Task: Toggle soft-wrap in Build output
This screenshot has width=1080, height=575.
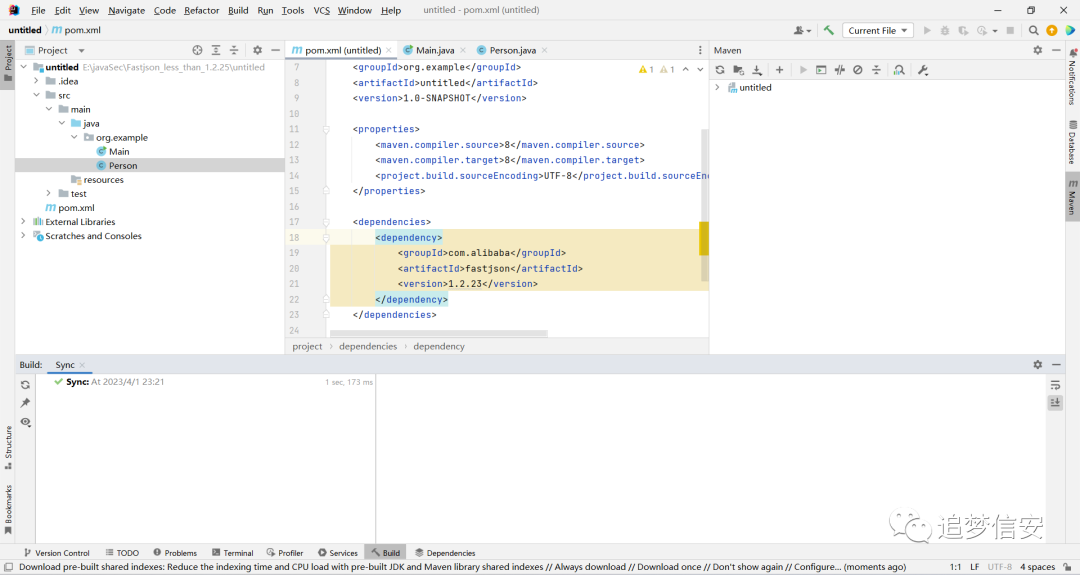Action: (x=1055, y=385)
